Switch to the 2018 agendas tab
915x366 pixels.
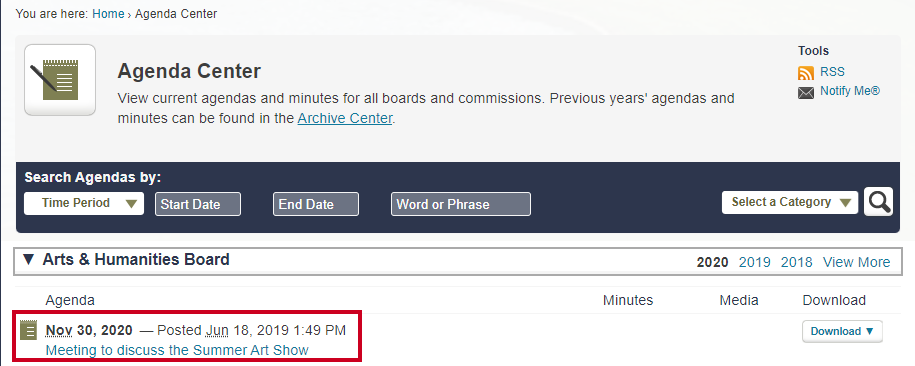click(x=797, y=262)
